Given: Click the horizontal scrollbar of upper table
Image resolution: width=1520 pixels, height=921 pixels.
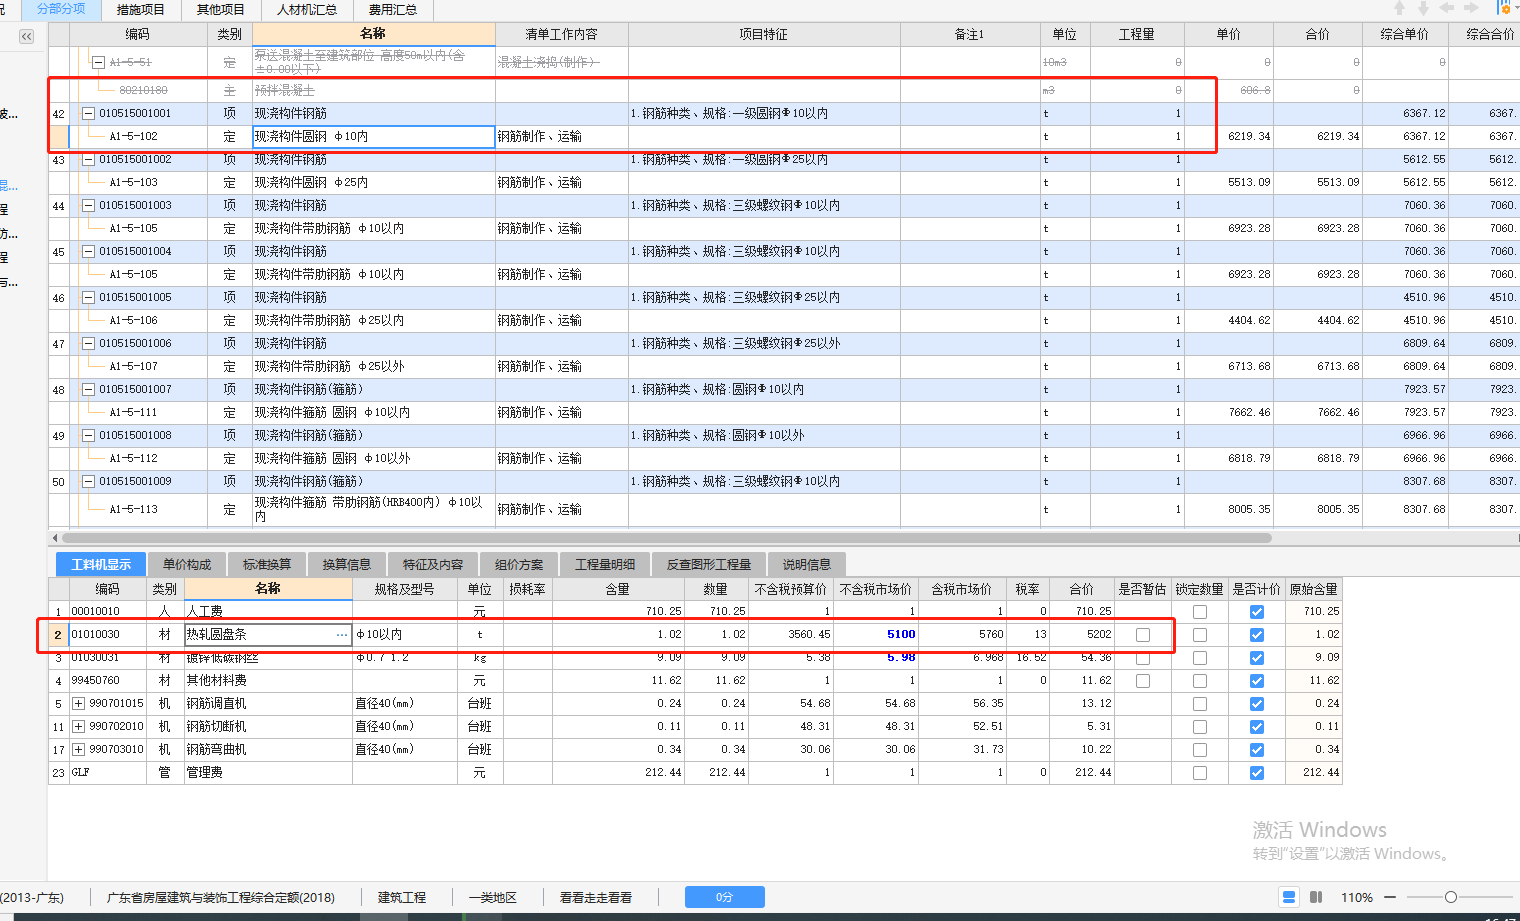Looking at the screenshot, I should [x=669, y=538].
